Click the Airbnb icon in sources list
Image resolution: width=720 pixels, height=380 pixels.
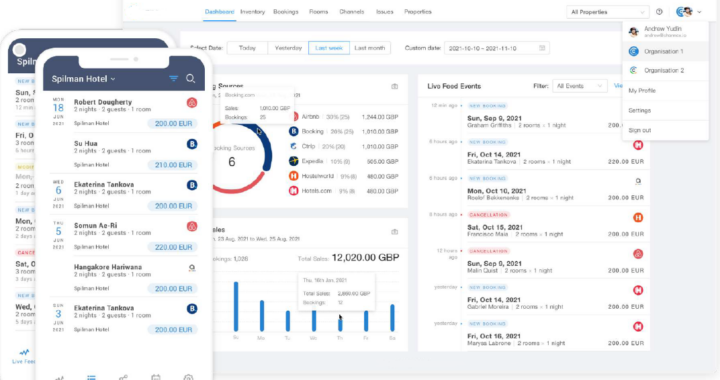click(x=294, y=117)
